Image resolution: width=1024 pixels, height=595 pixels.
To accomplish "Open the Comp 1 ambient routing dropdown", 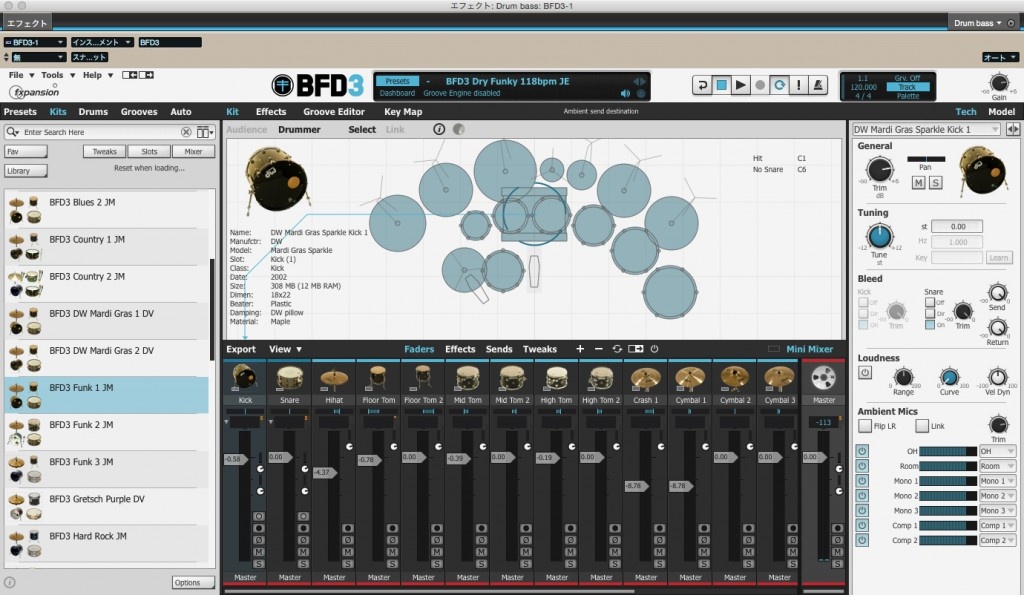I will (997, 526).
